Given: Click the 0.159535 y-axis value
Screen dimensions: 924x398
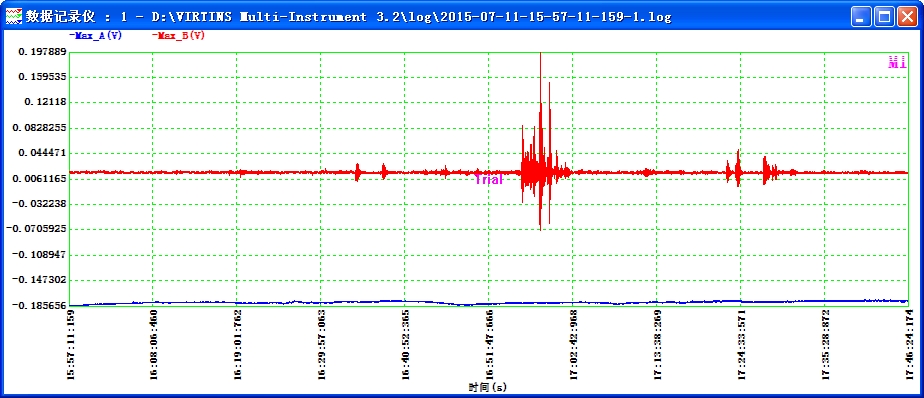Looking at the screenshot, I should [42, 77].
